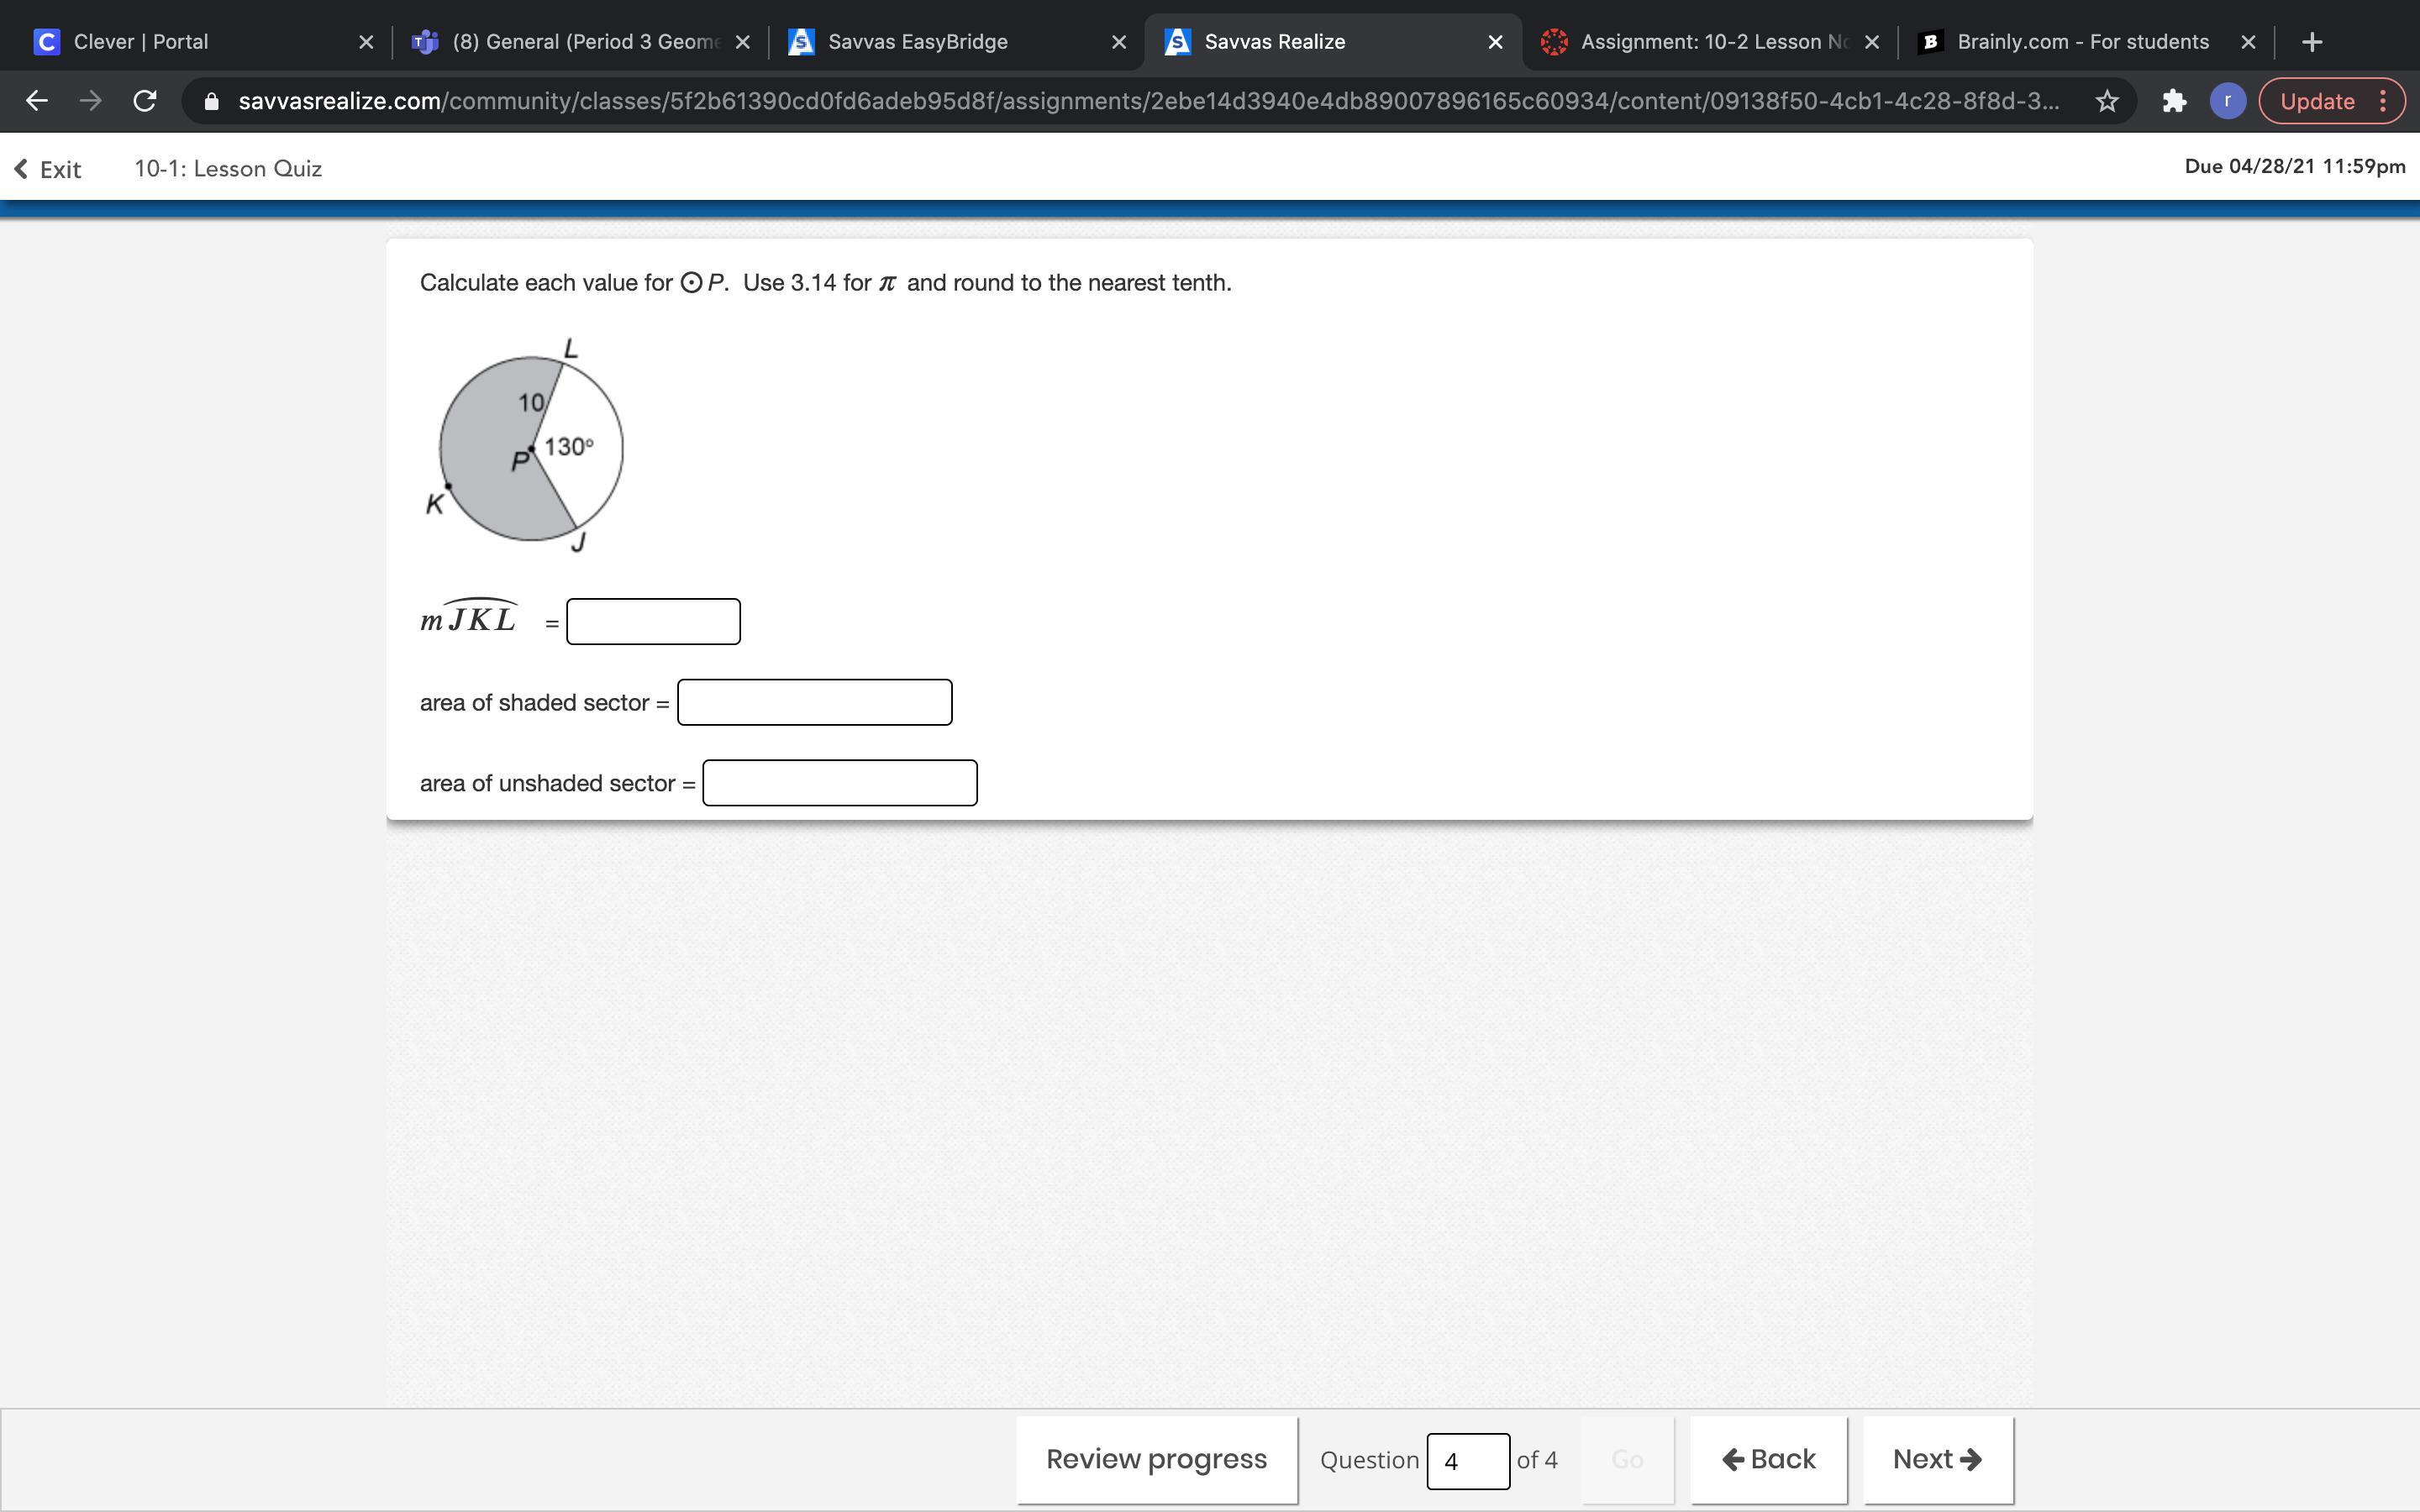The image size is (2420, 1512).
Task: Close the Brainly.com tab
Action: point(2248,42)
